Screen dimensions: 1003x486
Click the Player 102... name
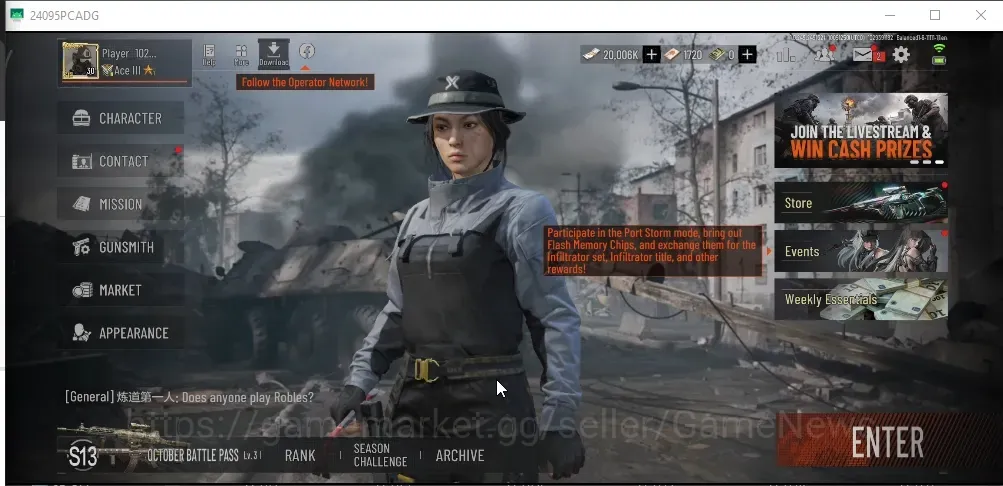point(129,53)
